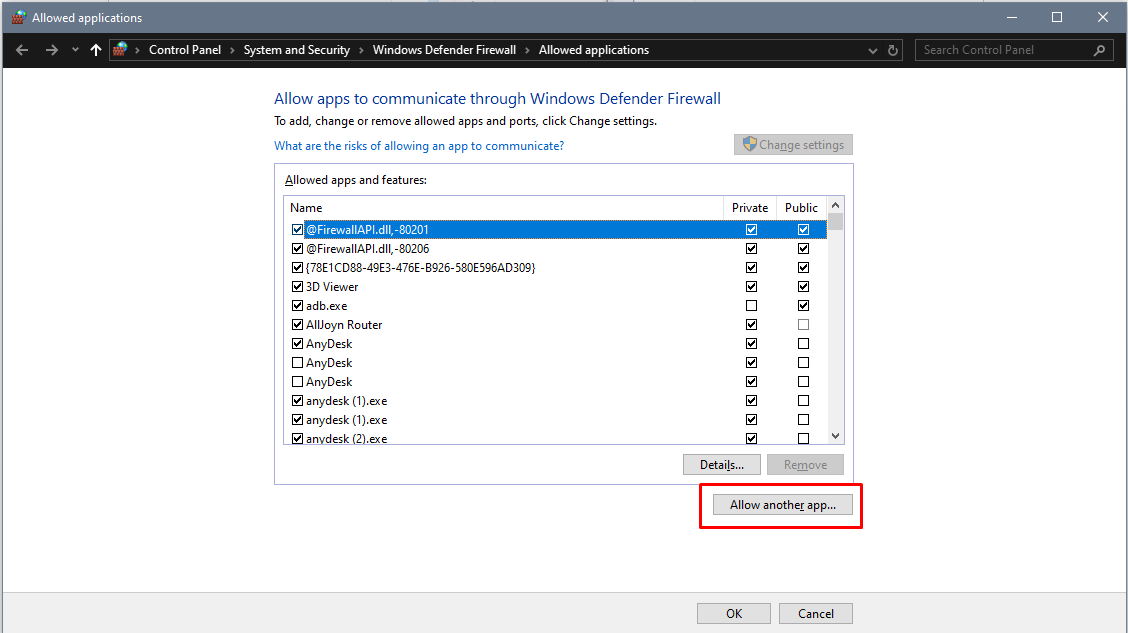The width and height of the screenshot is (1128, 633).
Task: Select the @FirewallAPI.dll,-80201 row name
Action: point(367,229)
